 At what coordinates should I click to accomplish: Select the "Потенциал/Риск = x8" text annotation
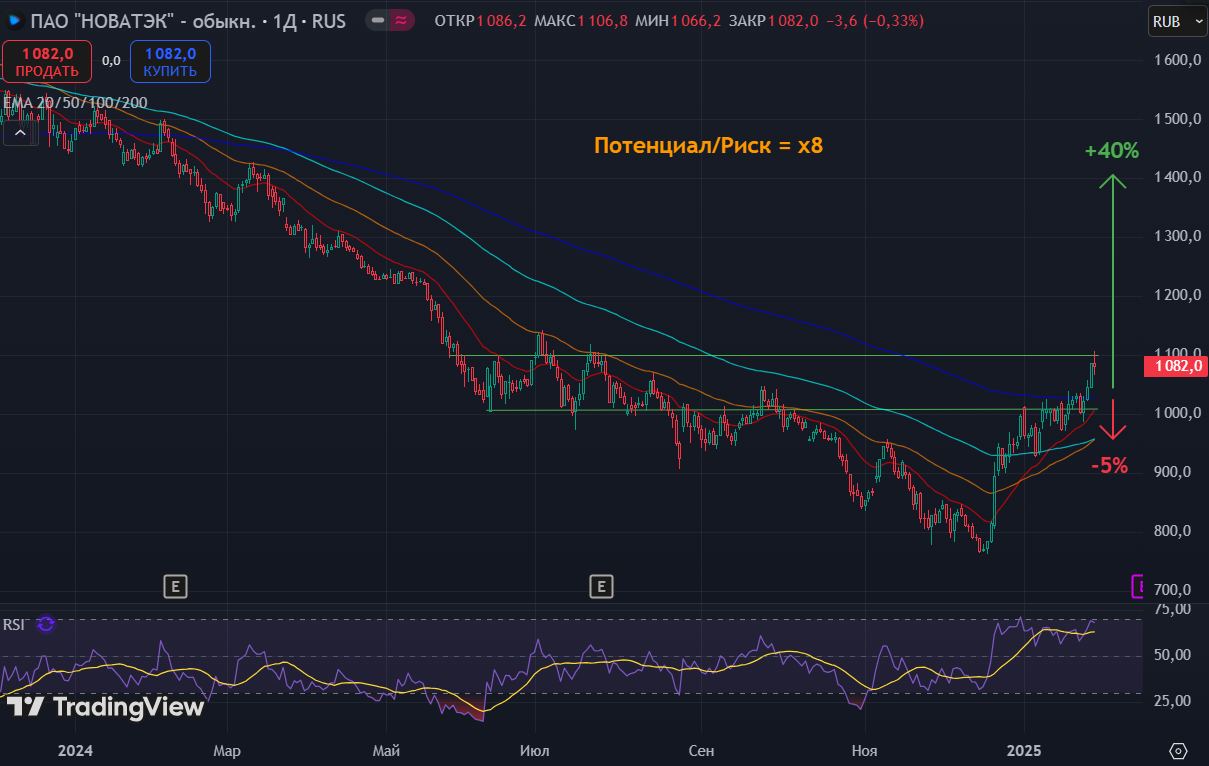click(x=708, y=146)
